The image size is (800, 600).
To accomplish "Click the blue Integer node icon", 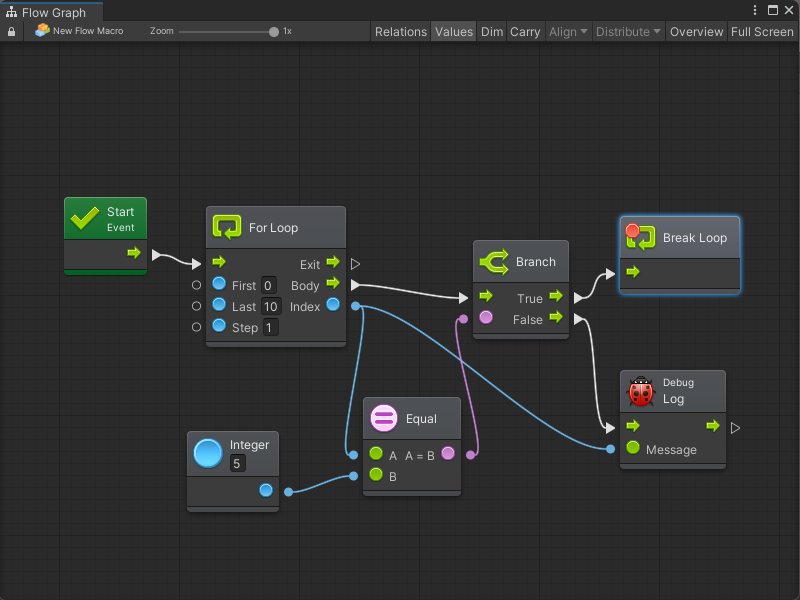I will pyautogui.click(x=208, y=453).
